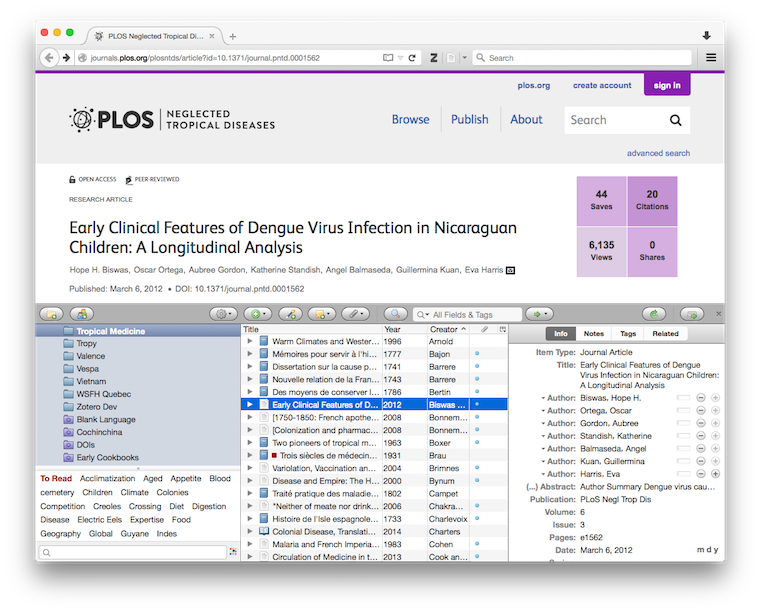Click the remove author minus button for Ortega, Oscar

701,410
